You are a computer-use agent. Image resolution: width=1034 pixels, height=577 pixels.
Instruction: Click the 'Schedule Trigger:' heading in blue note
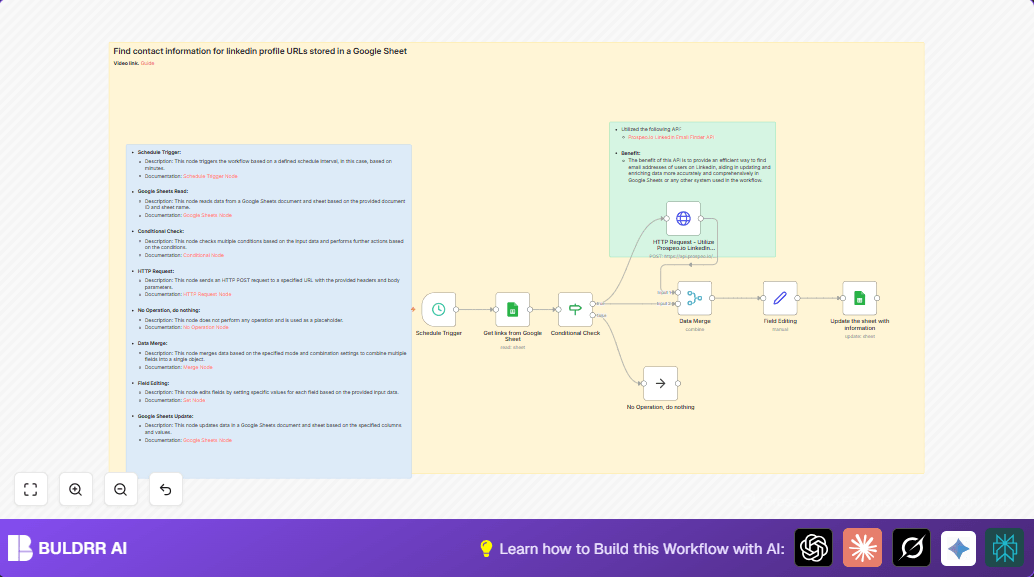coord(159,152)
